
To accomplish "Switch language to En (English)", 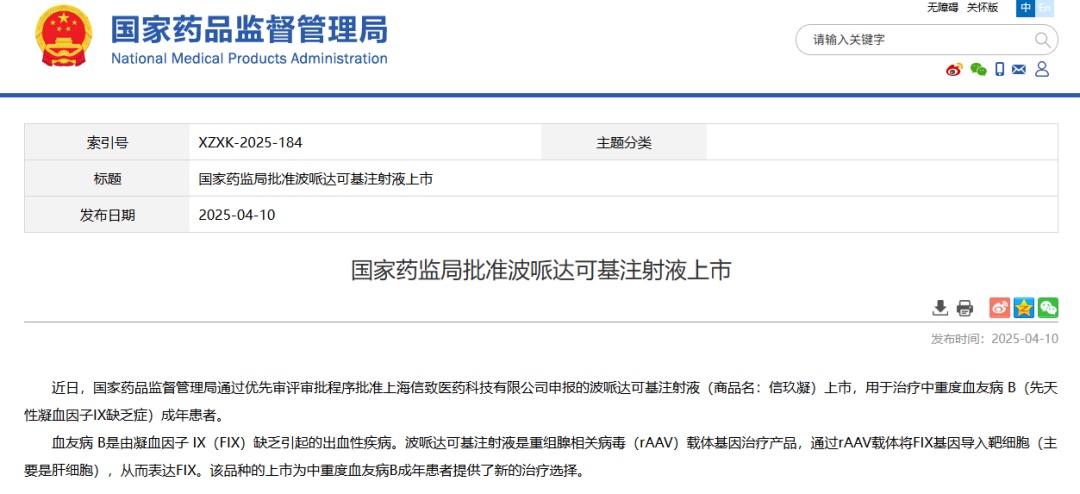I will 1045,8.
